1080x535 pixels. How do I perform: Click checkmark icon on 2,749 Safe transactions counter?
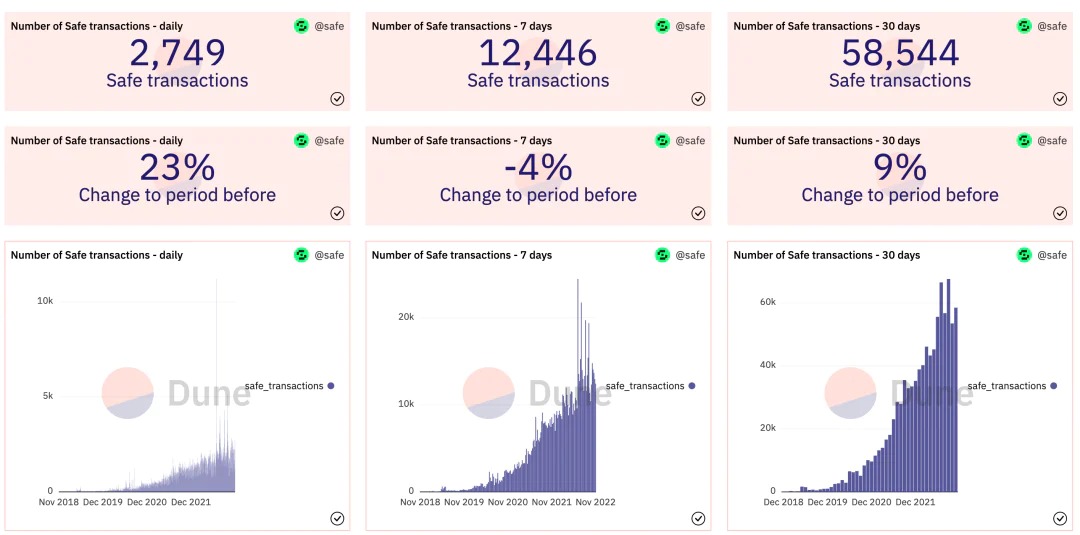coord(337,98)
